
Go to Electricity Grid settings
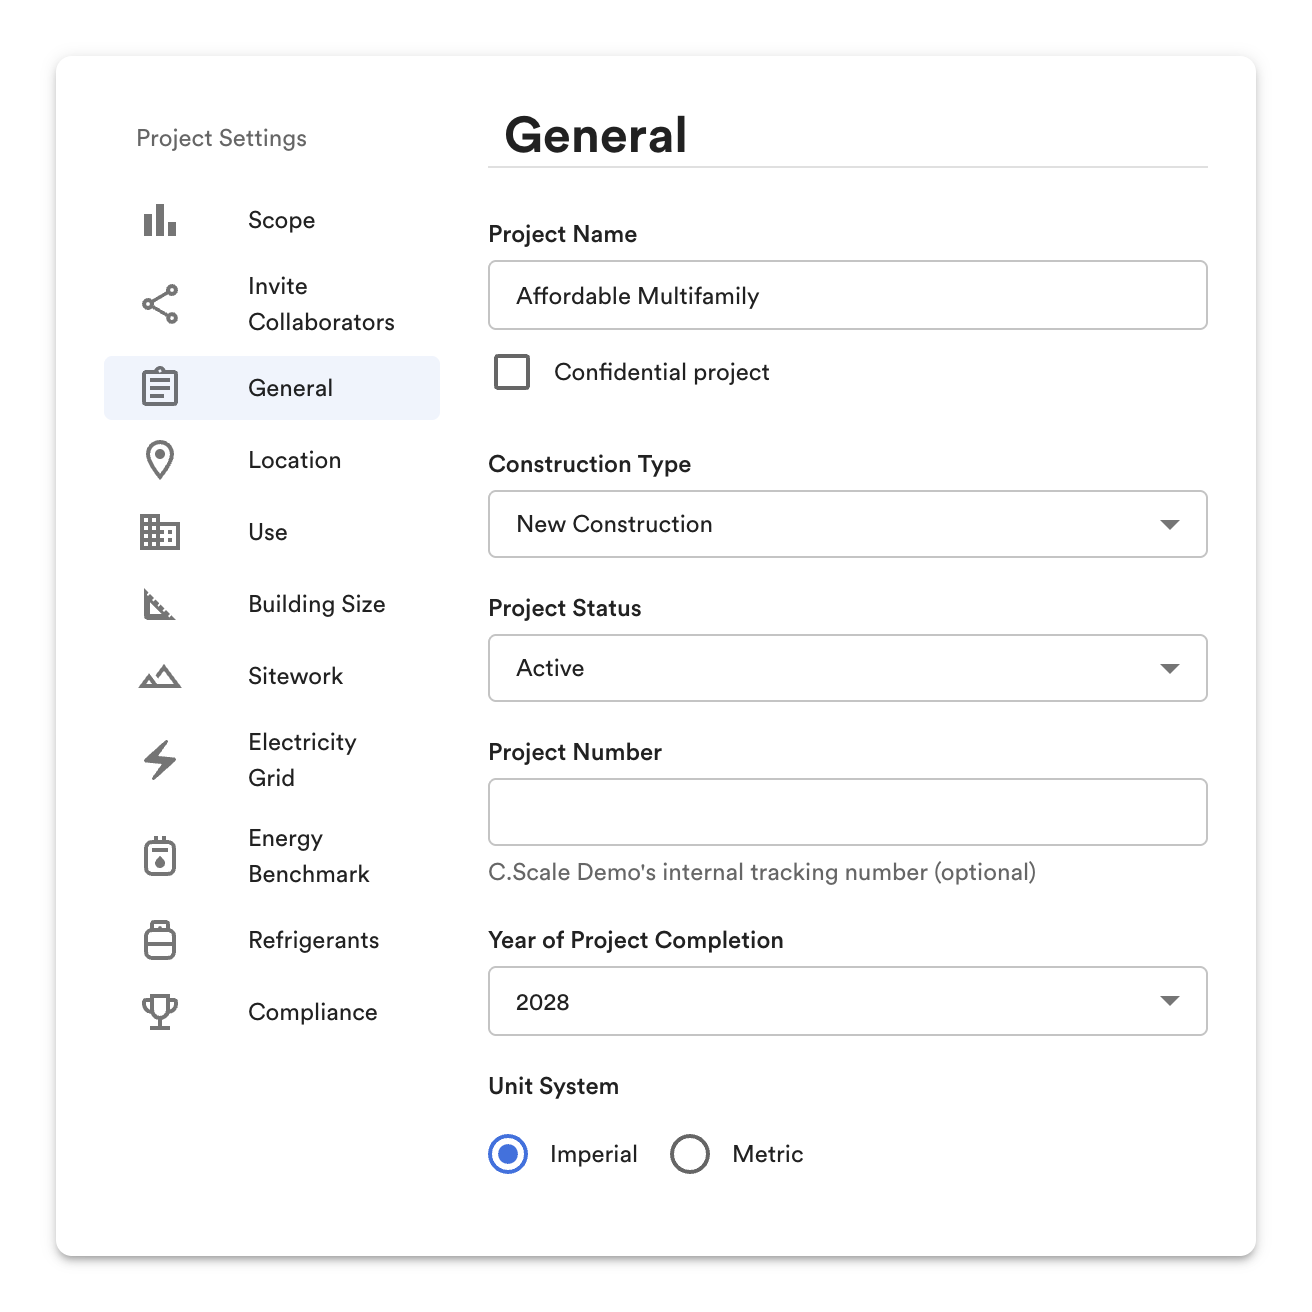[x=272, y=760]
